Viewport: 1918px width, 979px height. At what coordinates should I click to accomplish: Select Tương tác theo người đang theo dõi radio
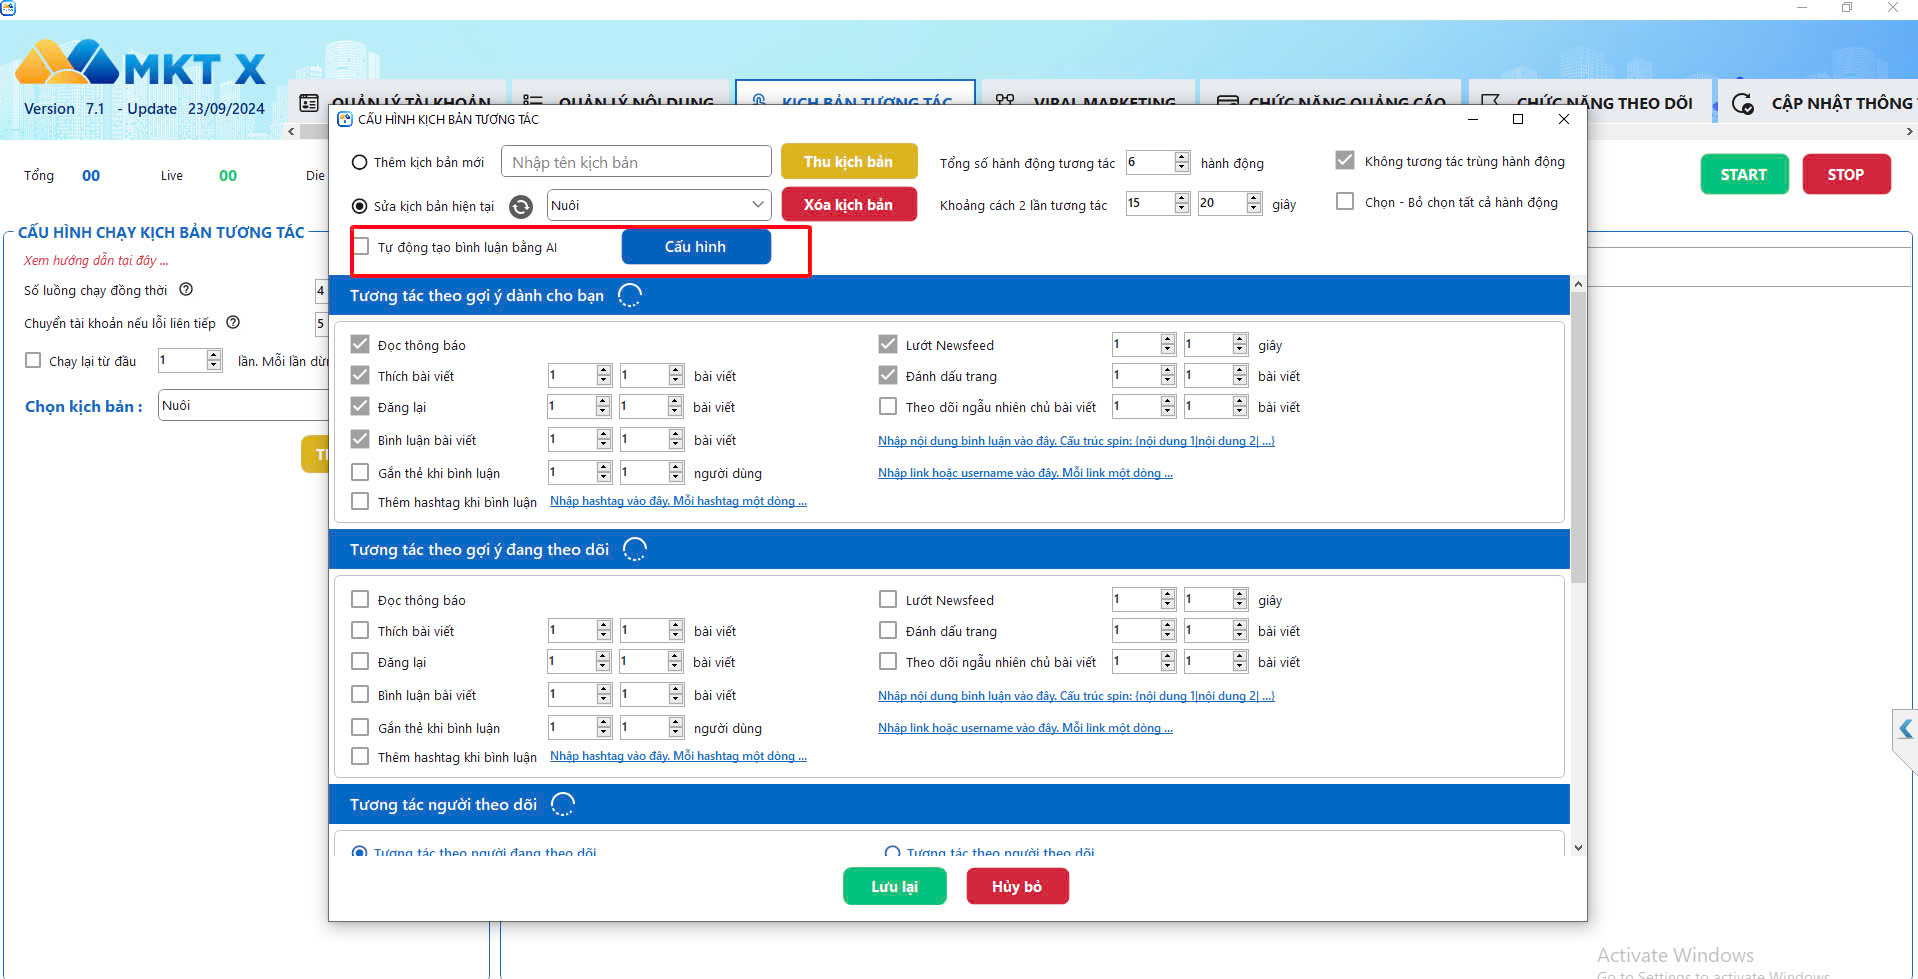click(359, 852)
